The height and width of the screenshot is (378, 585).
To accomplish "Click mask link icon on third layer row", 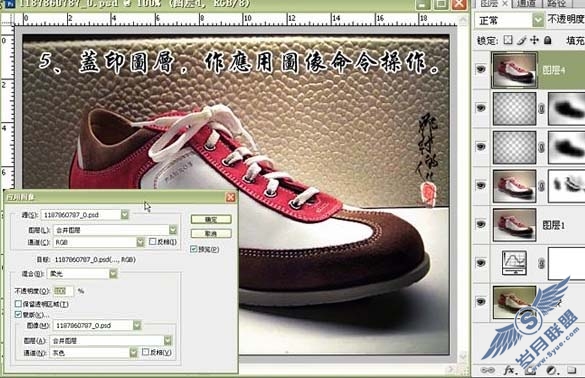I will tap(541, 147).
